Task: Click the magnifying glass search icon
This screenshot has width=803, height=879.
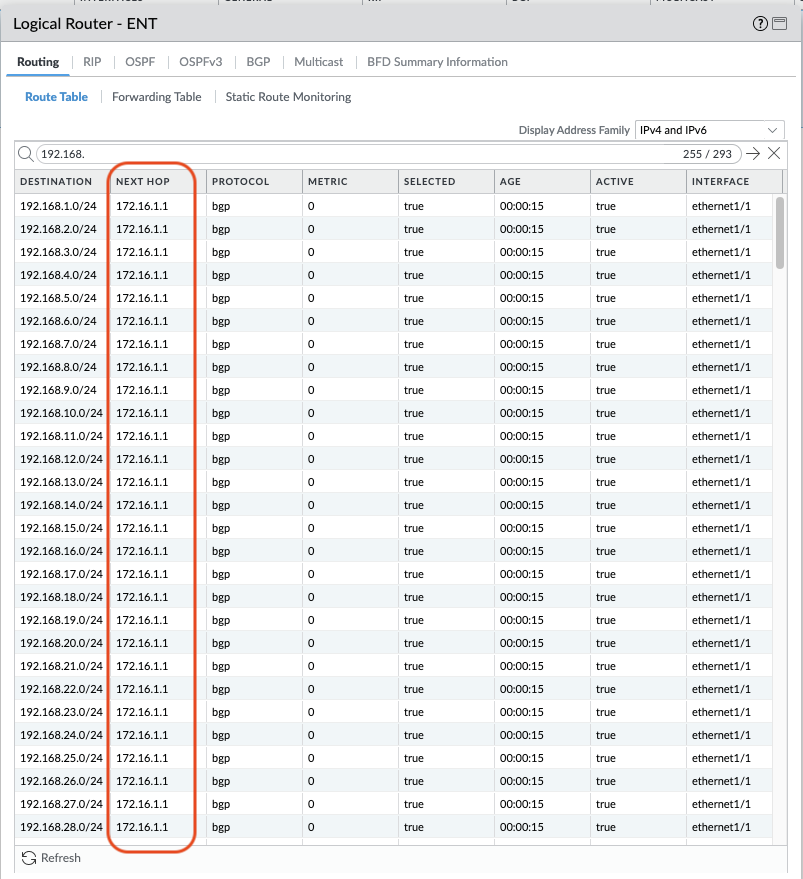Action: [26, 154]
